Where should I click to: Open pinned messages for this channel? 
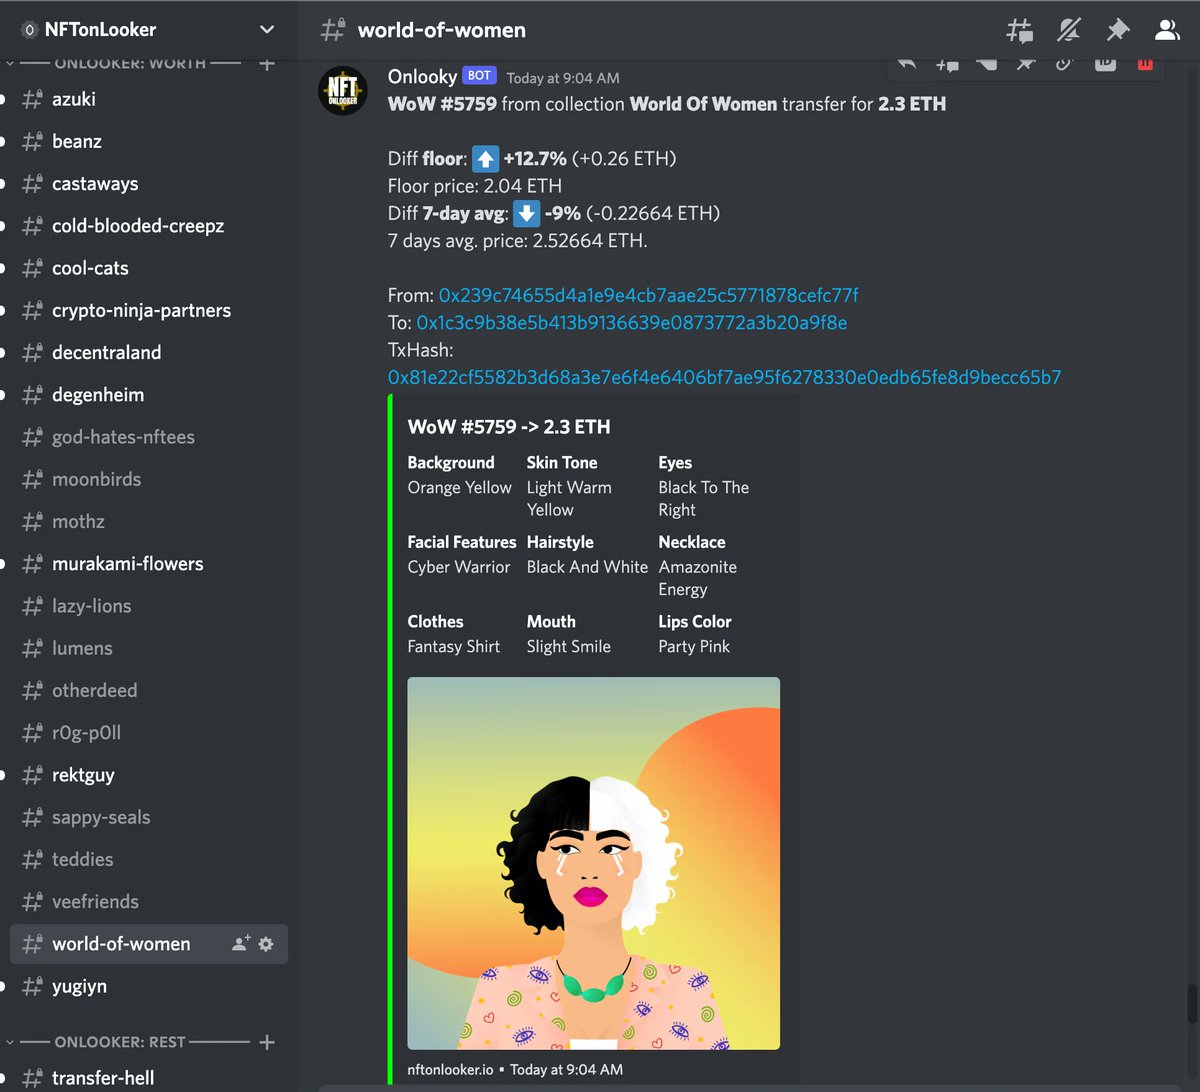click(x=1118, y=30)
